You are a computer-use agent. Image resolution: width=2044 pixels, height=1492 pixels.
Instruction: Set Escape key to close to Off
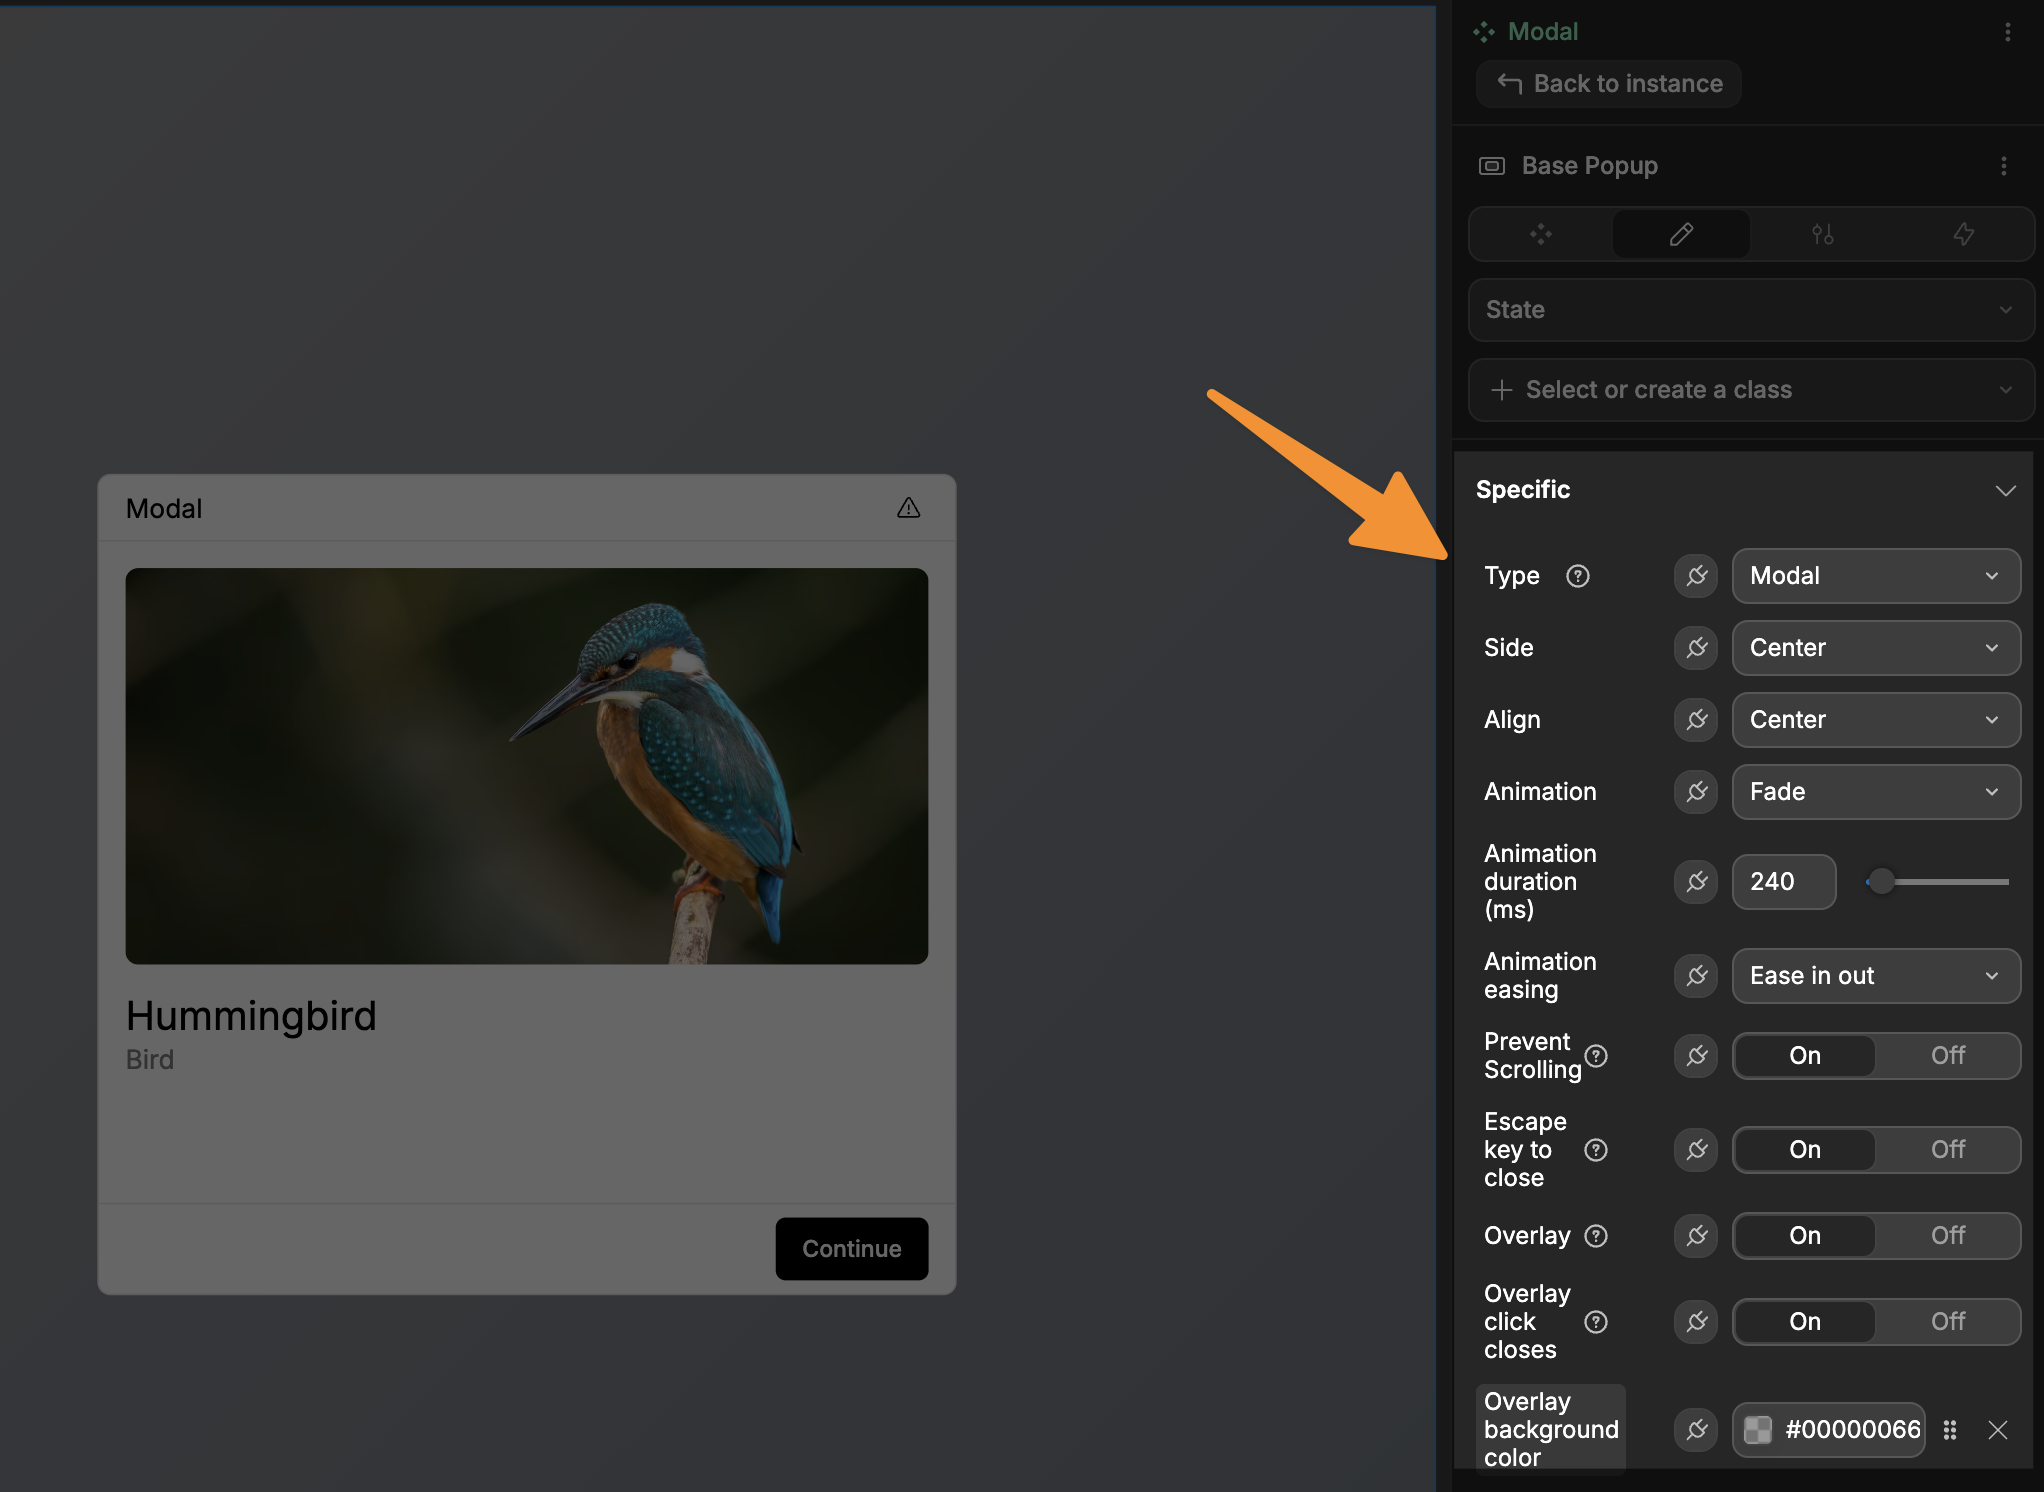(x=1947, y=1150)
